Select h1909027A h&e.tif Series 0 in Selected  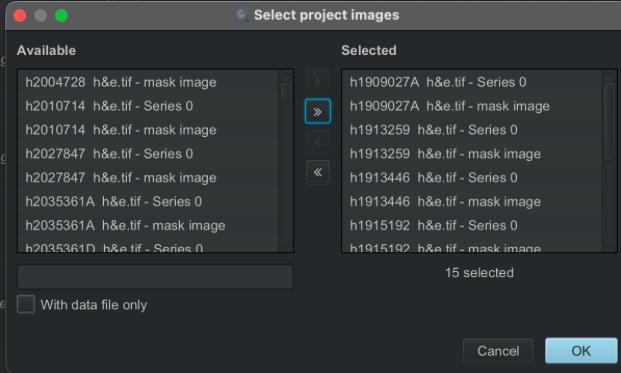[472, 82]
